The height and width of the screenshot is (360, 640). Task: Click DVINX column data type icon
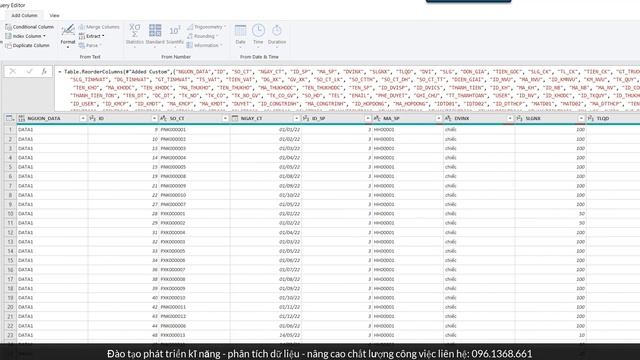coord(448,118)
